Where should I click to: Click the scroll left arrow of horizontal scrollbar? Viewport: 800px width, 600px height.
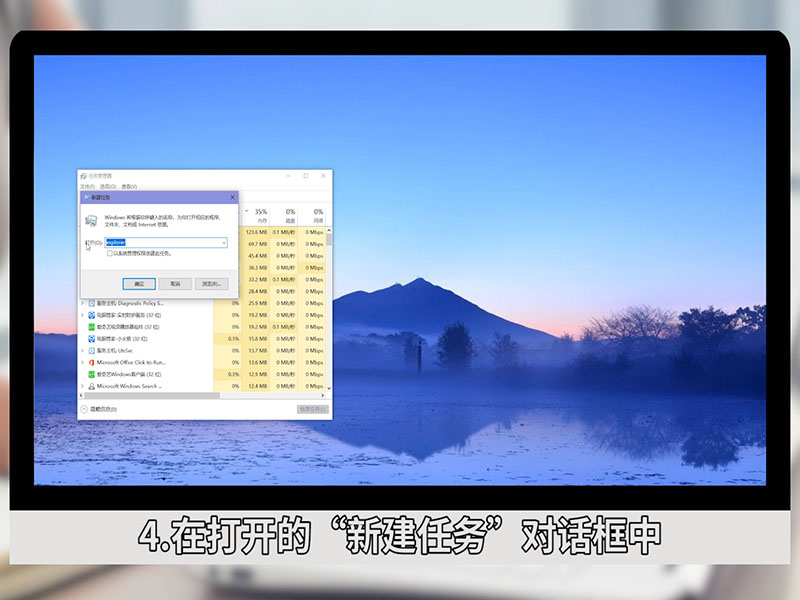click(x=82, y=395)
